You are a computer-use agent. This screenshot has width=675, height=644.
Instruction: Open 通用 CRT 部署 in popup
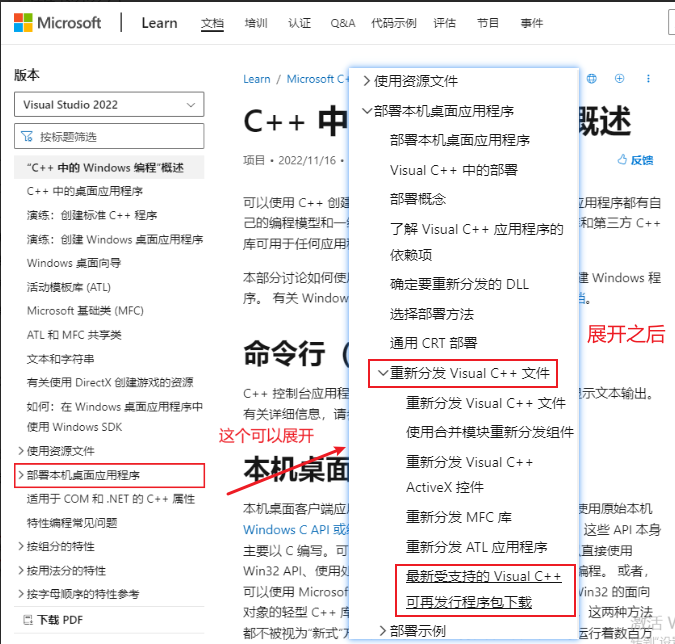[433, 343]
